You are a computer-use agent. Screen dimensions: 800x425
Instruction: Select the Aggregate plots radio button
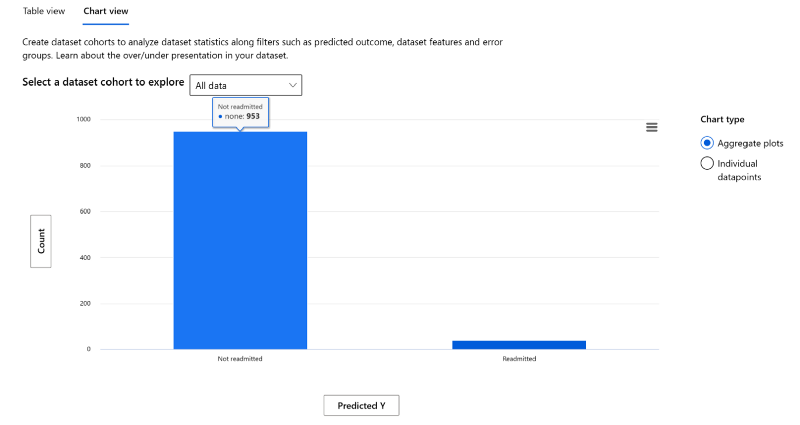tap(707, 143)
